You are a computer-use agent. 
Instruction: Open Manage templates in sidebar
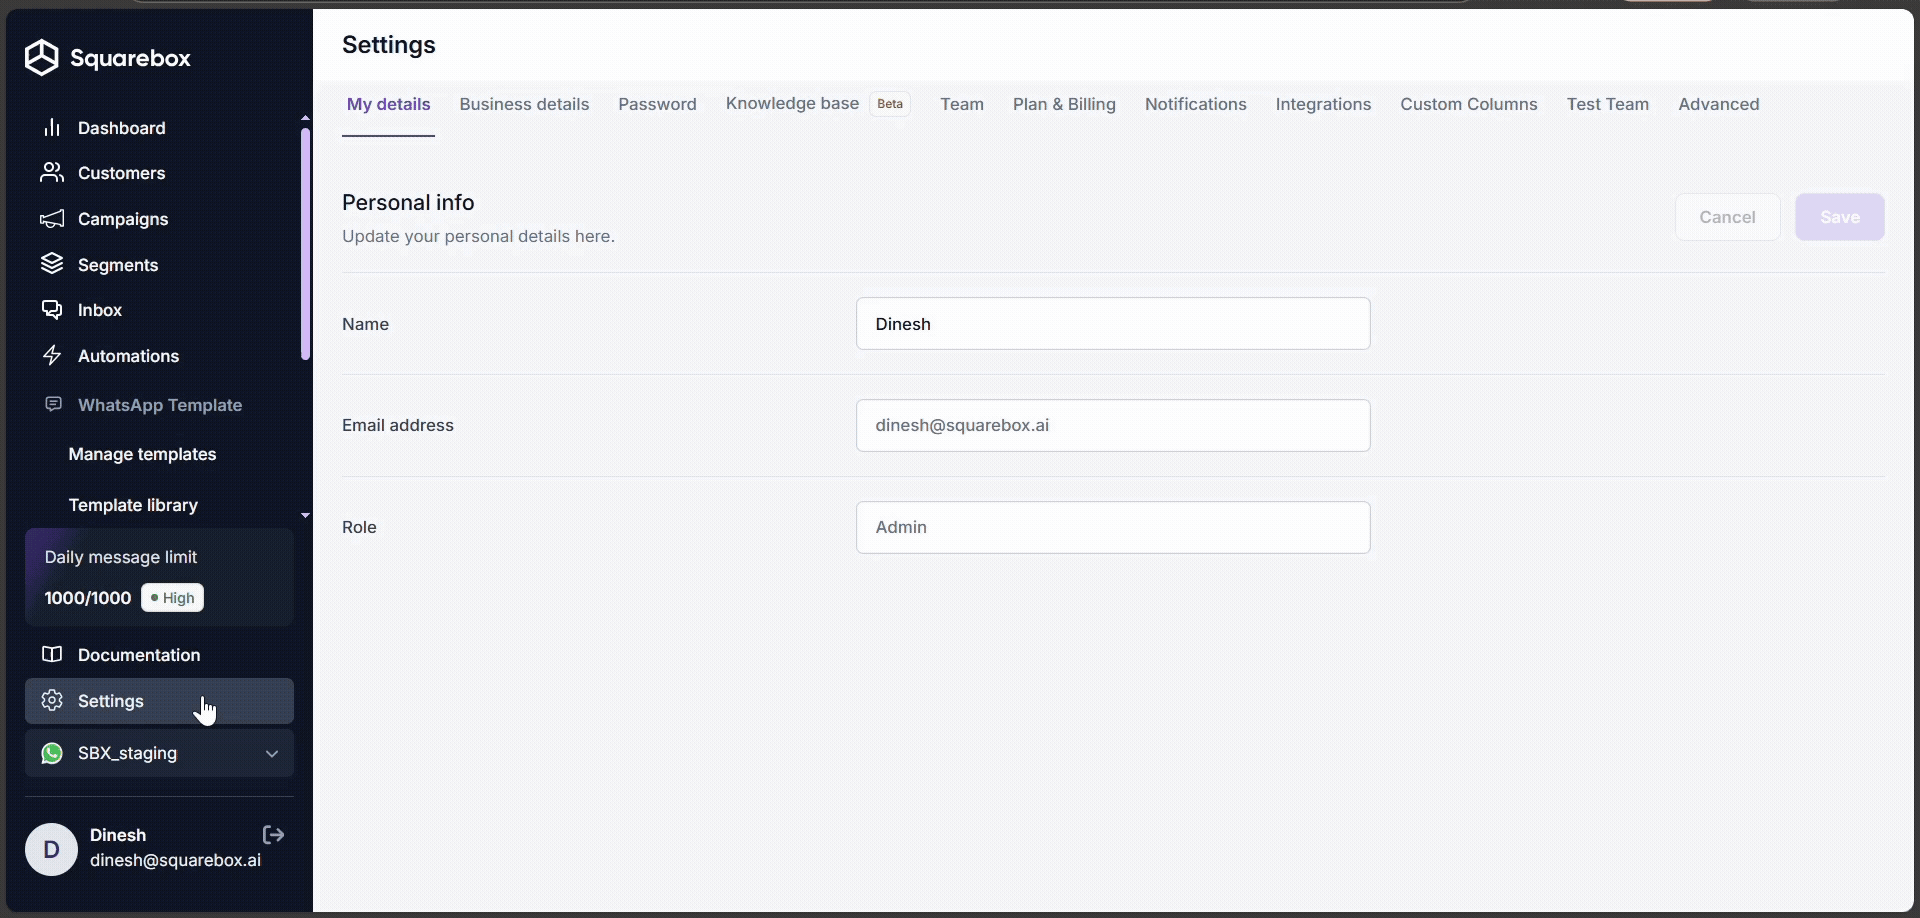[x=142, y=454]
